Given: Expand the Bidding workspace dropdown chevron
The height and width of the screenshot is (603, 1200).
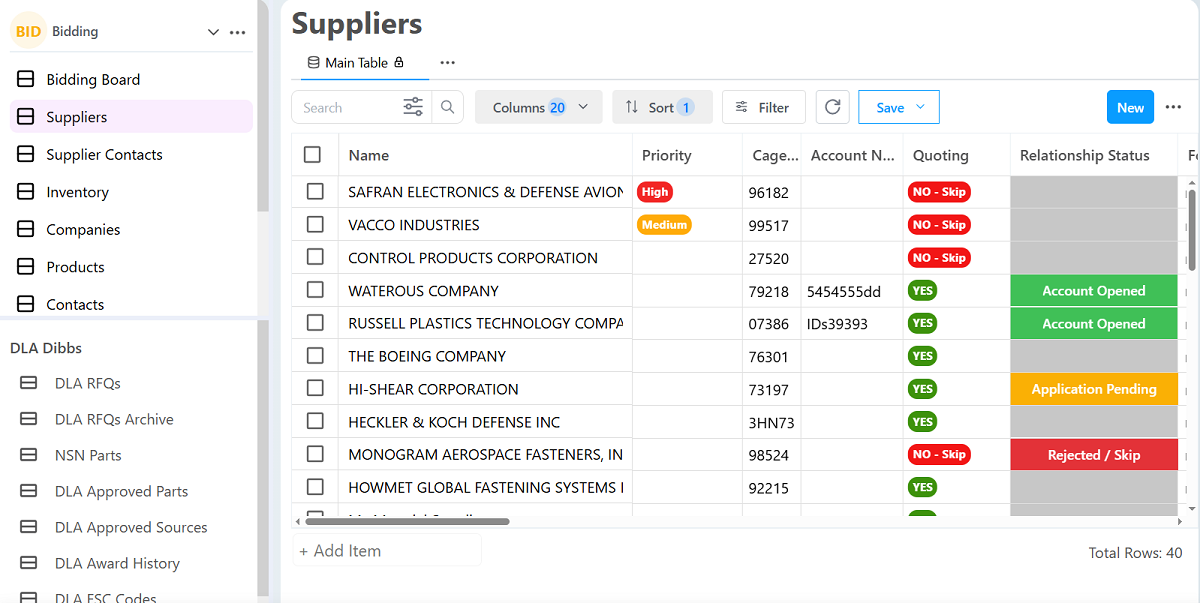Looking at the screenshot, I should tap(213, 32).
